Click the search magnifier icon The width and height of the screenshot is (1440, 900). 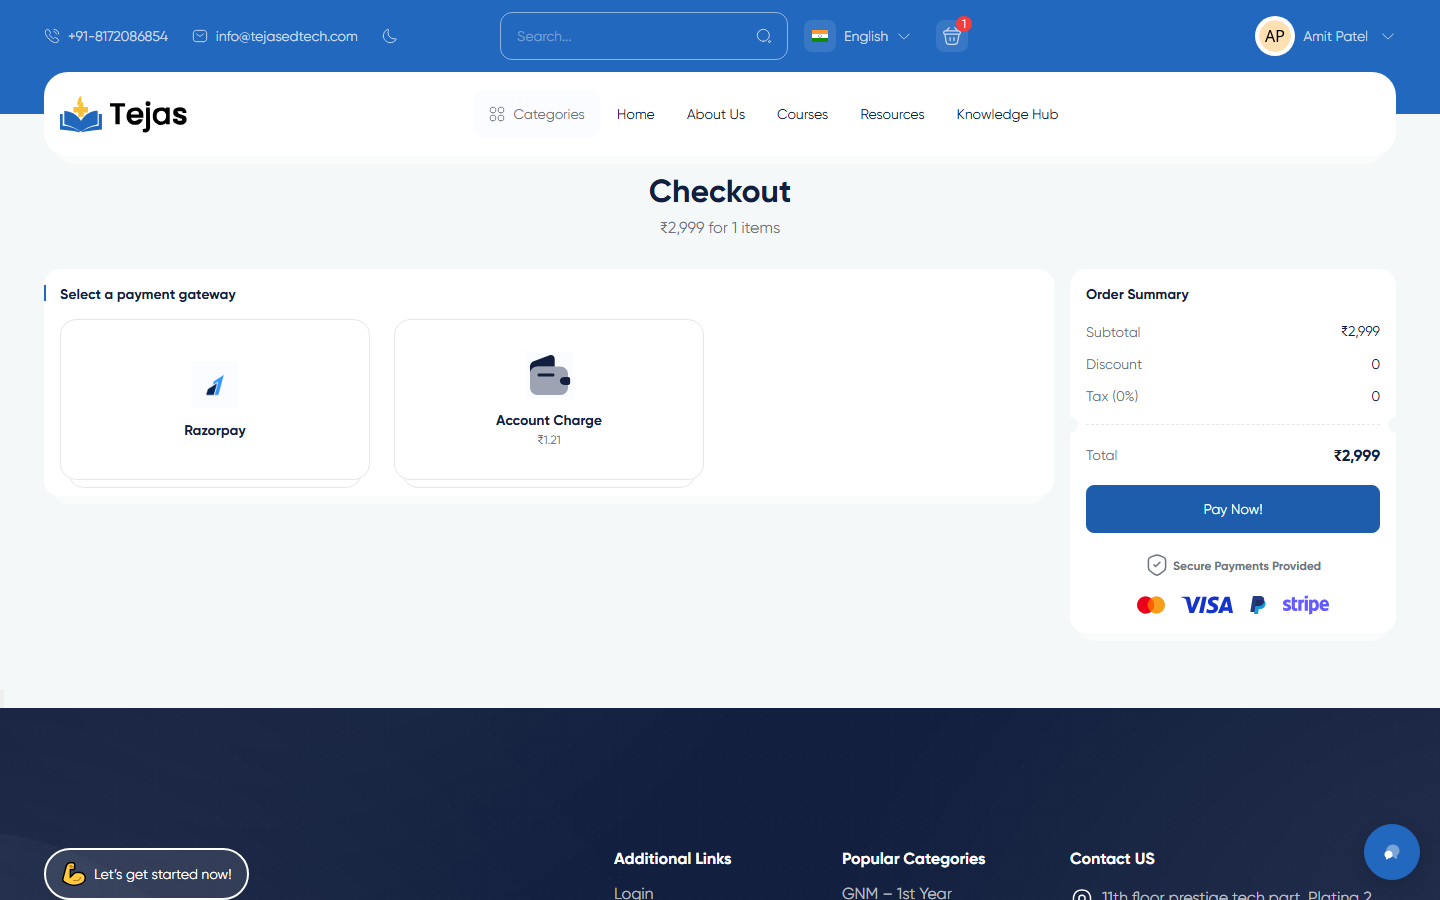(764, 36)
